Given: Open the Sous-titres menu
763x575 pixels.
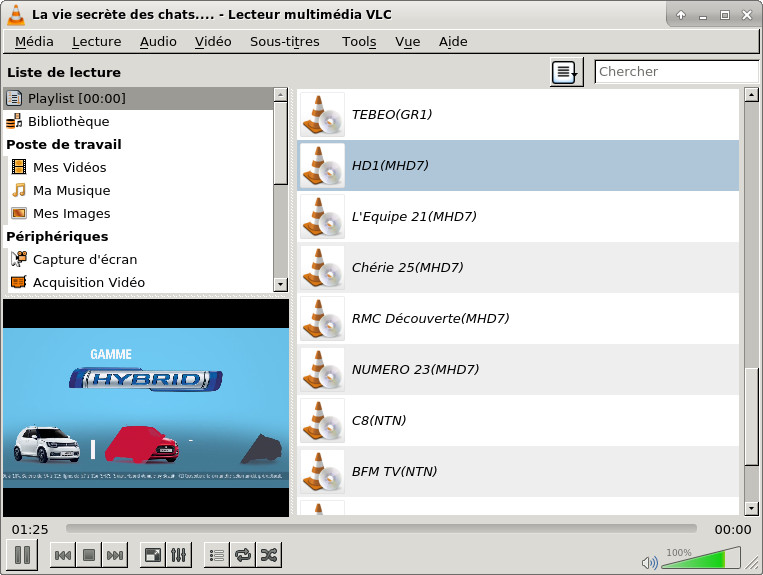Looking at the screenshot, I should click(x=285, y=42).
